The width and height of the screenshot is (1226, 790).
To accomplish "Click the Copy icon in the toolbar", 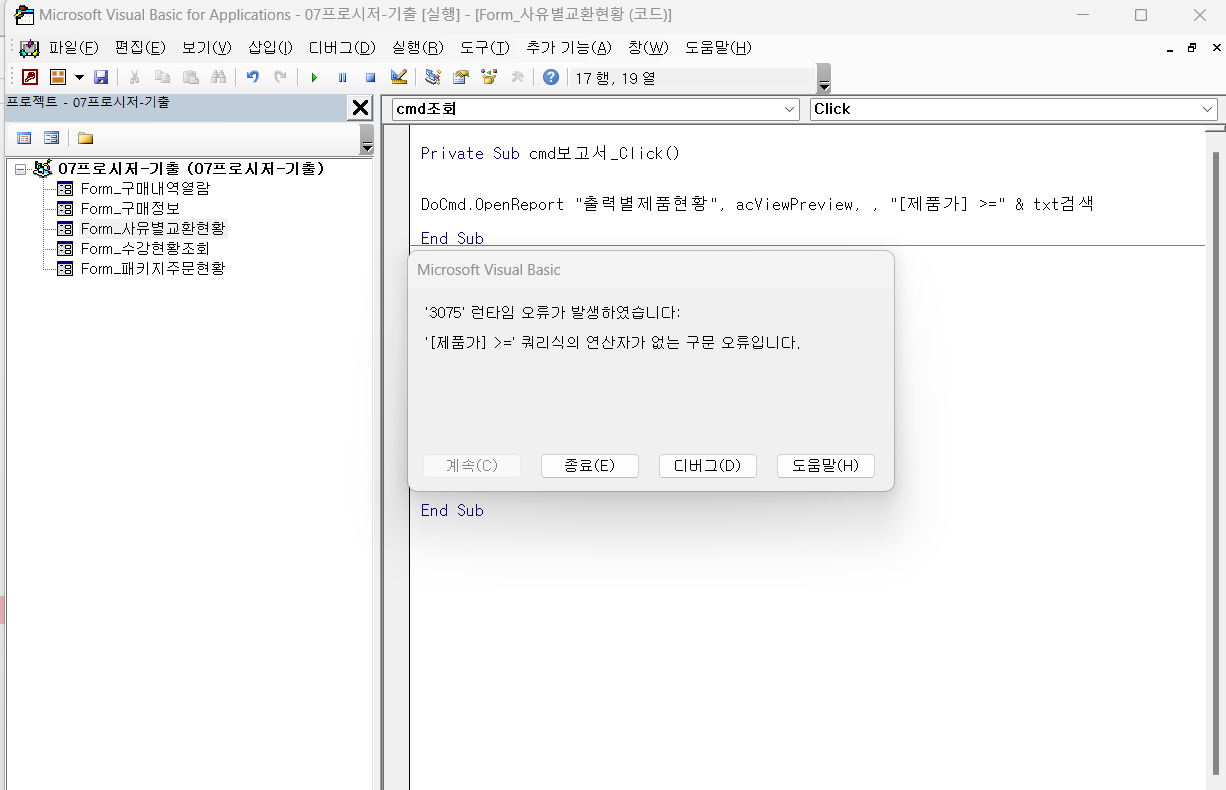I will tap(162, 77).
